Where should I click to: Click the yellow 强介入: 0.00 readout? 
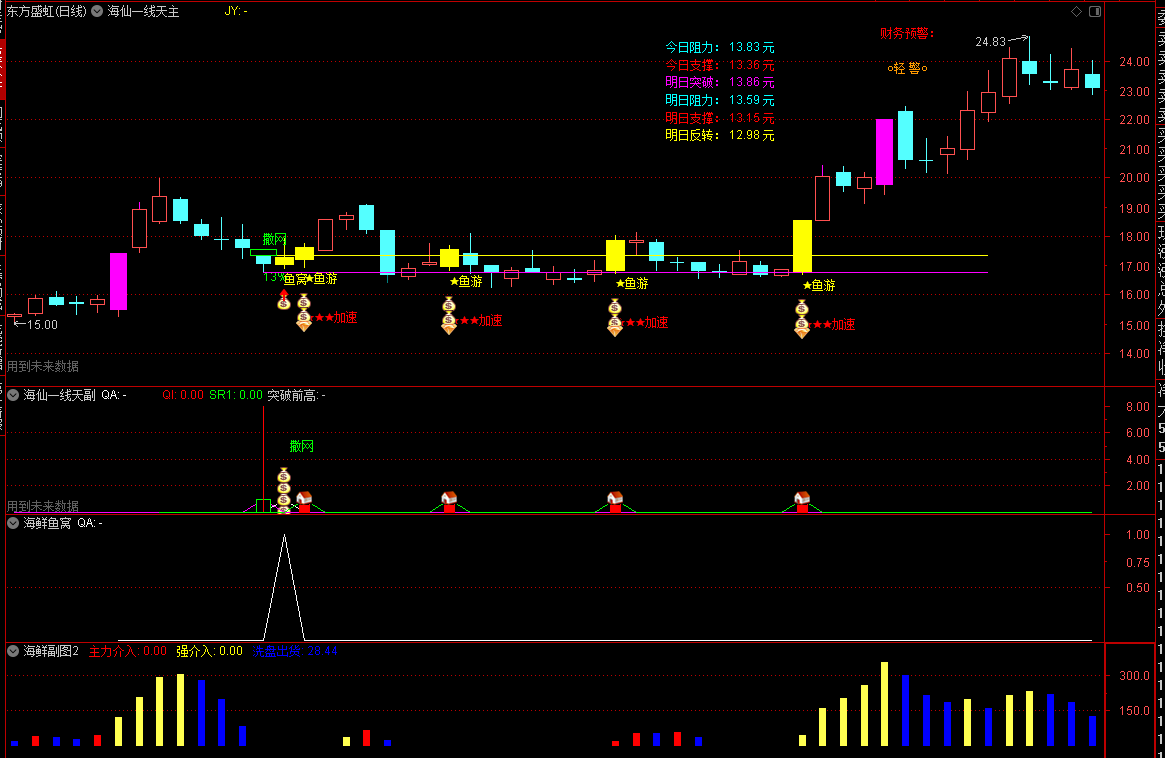point(210,651)
